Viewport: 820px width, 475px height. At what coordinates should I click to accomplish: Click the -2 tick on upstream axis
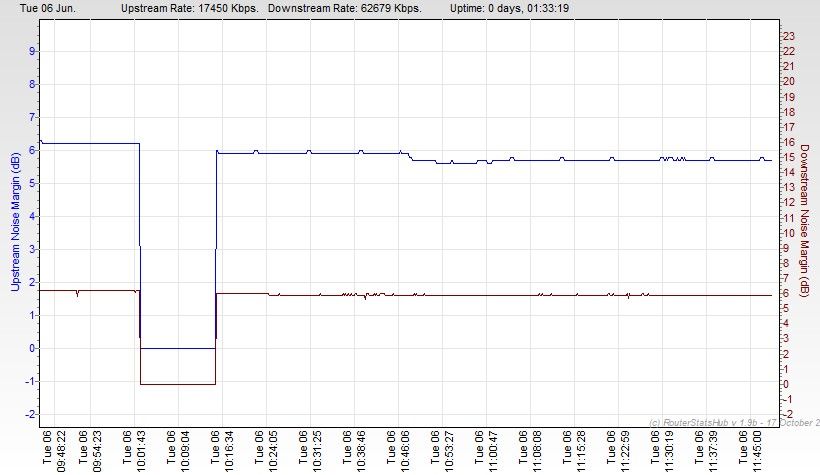(x=30, y=414)
